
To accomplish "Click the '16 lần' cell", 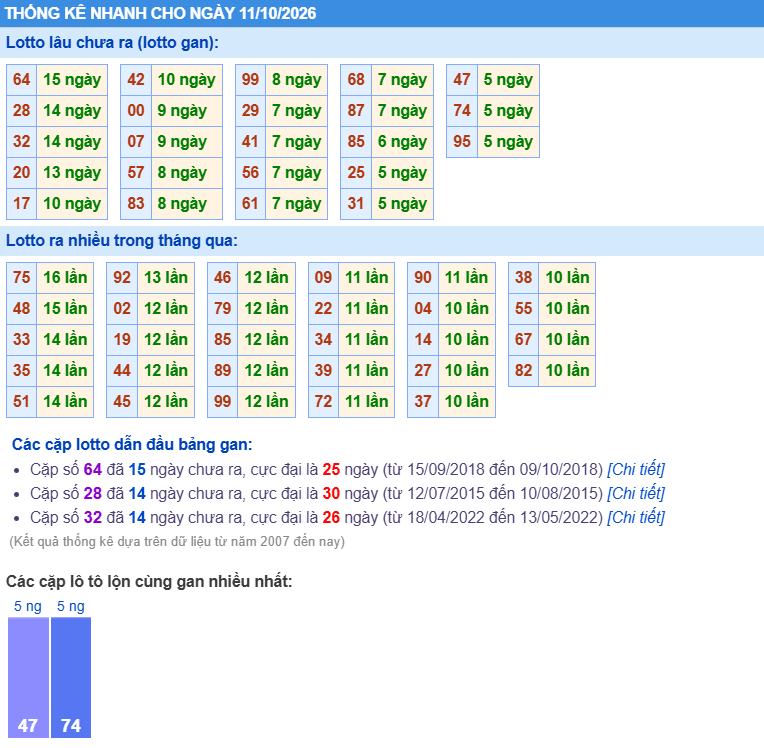I will tap(65, 278).
